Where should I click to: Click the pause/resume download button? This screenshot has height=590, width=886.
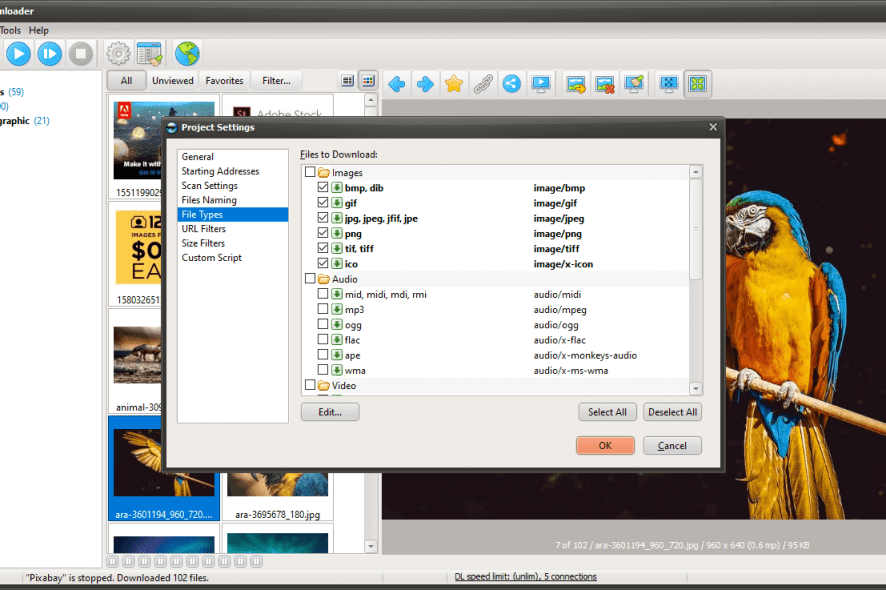pyautogui.click(x=50, y=54)
